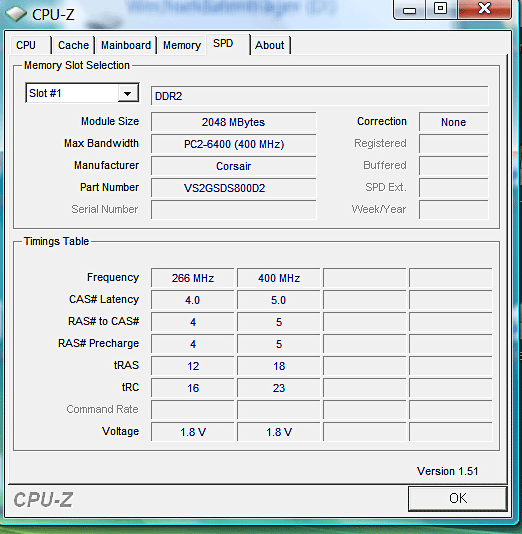Expand the Slot #1 dropdown arrow
Screen dimensions: 522x534
point(128,93)
